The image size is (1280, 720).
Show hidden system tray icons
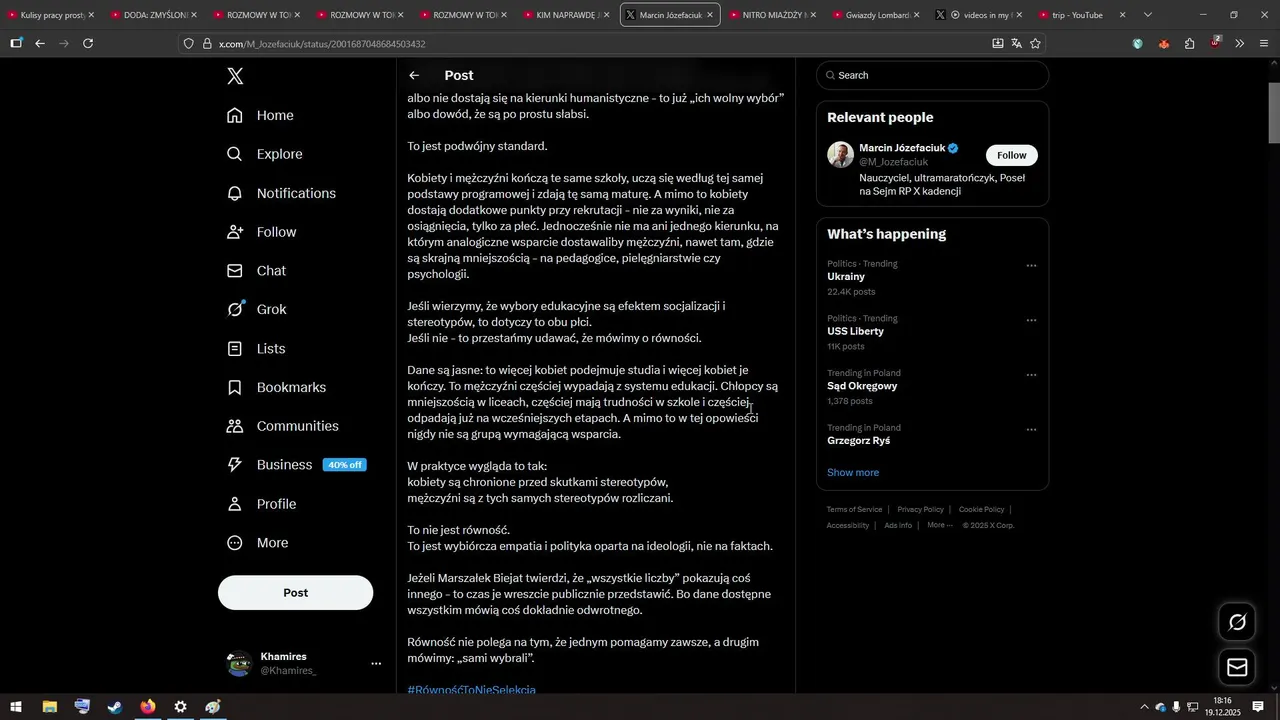click(x=1143, y=707)
